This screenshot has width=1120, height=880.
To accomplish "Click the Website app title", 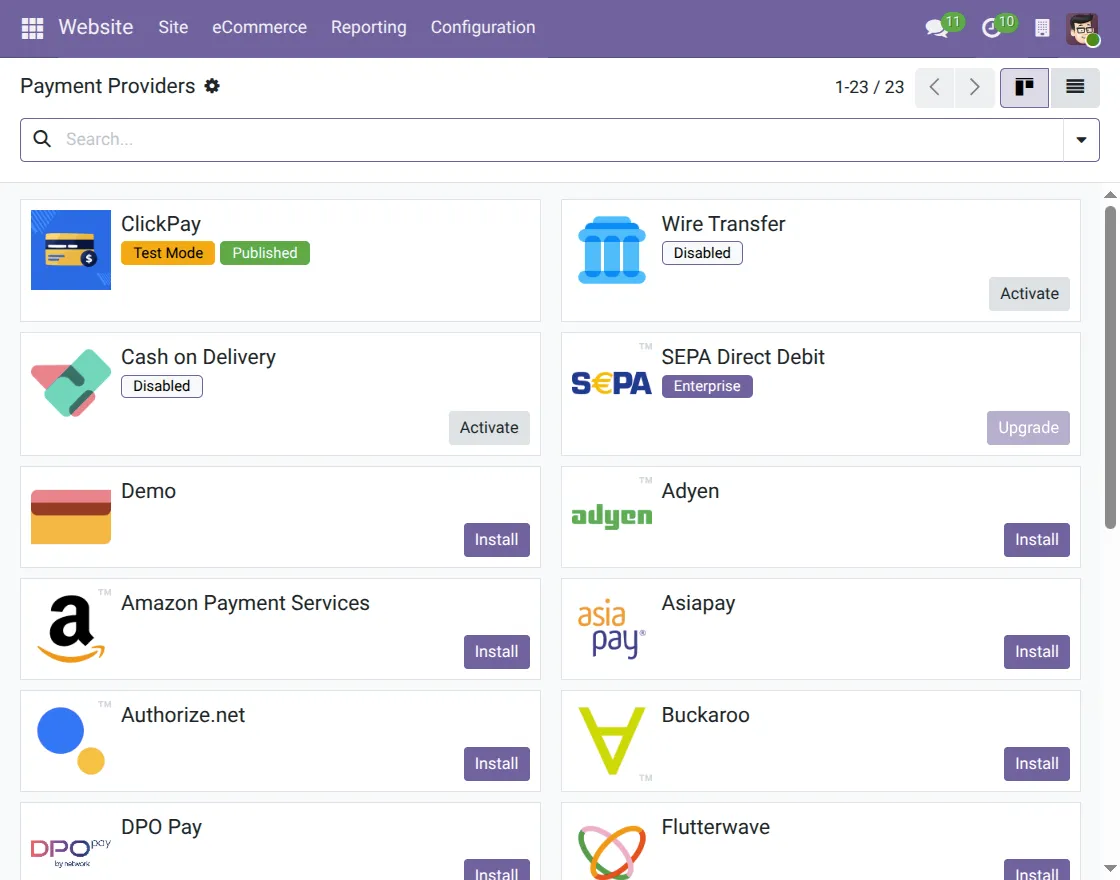I will tap(96, 27).
